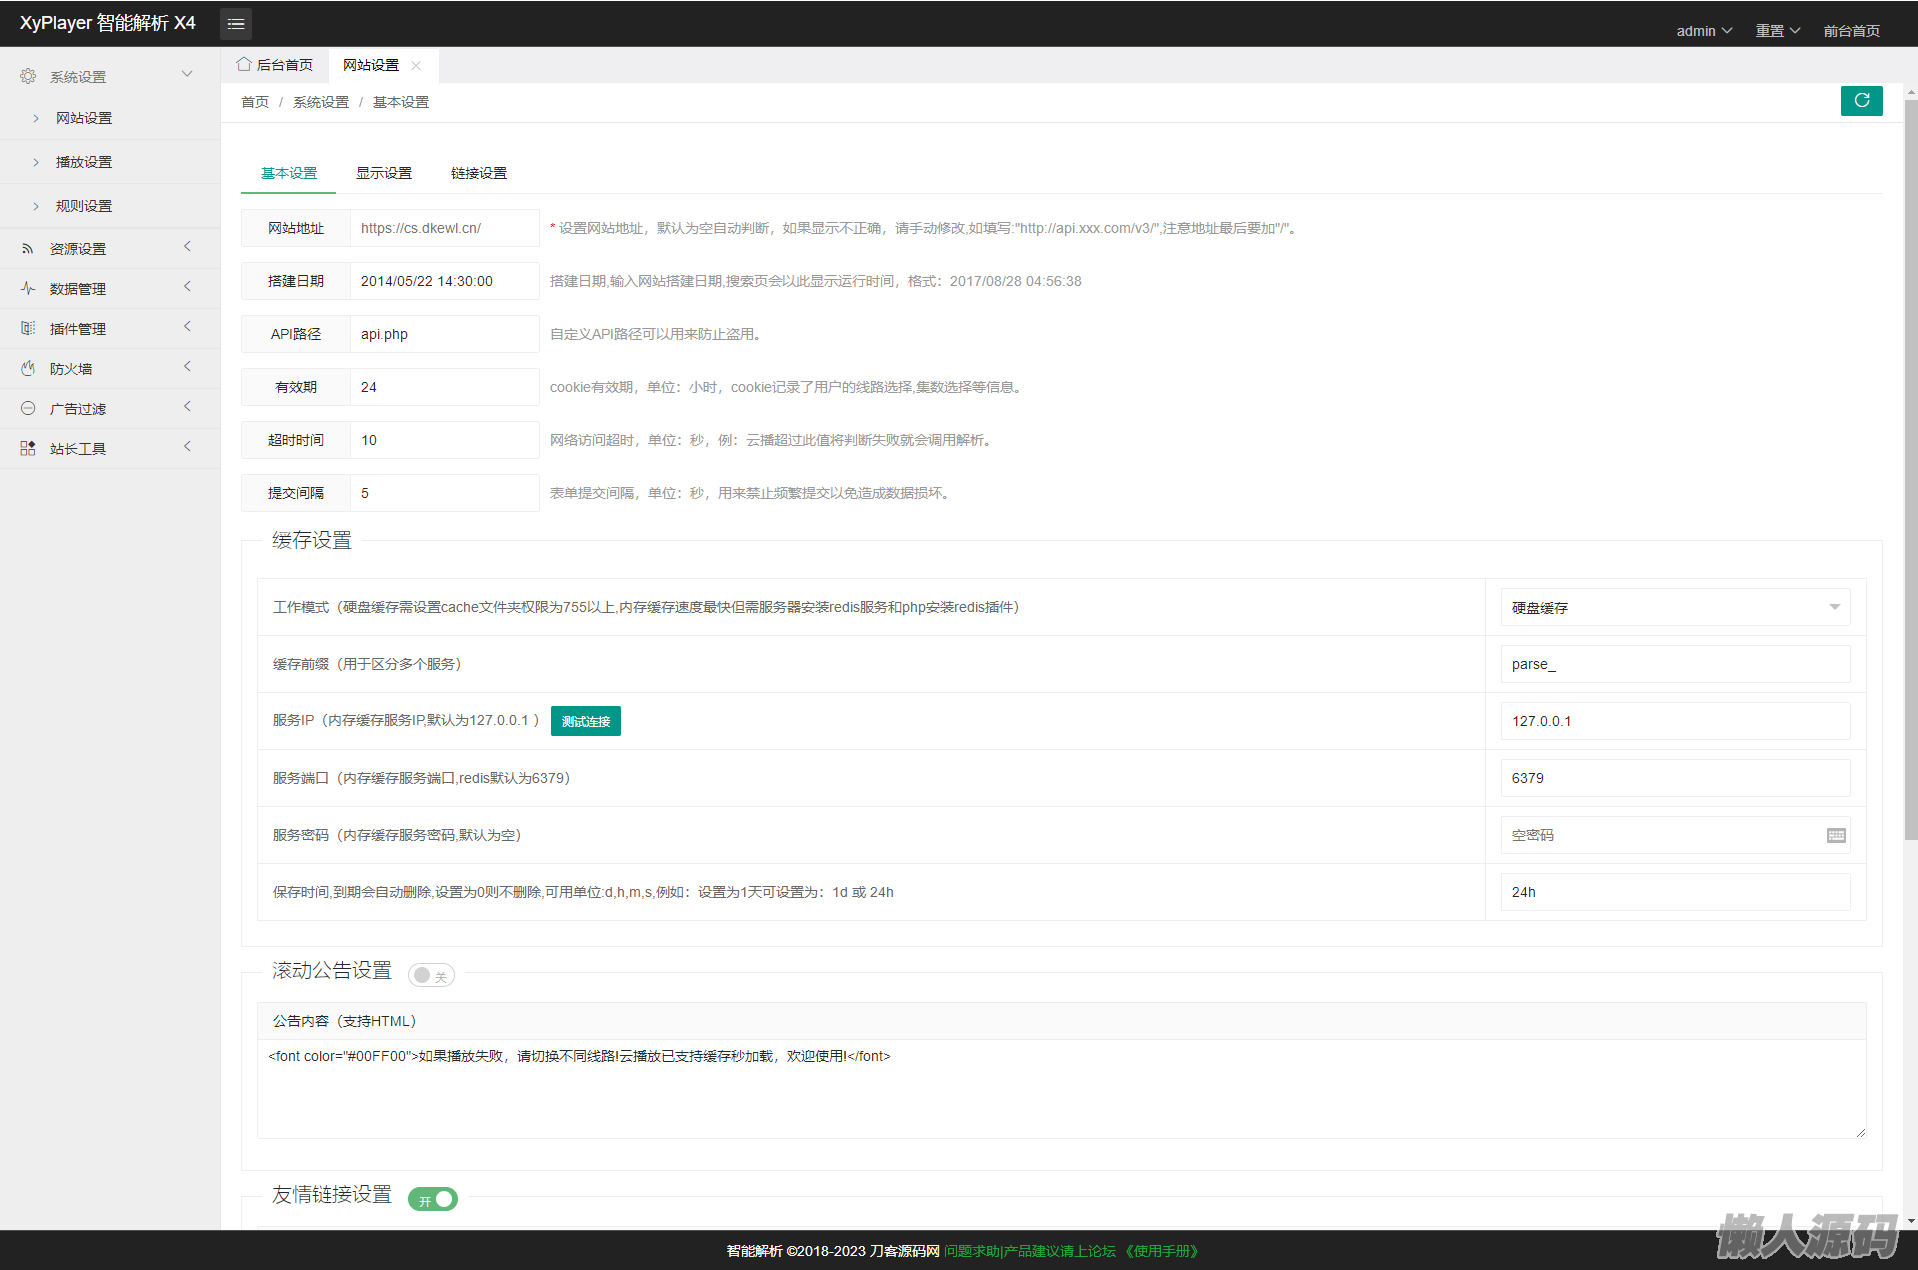Viewport: 1918px width, 1270px height.
Task: Expand the 插件管理 sidebar group
Action: 187,327
